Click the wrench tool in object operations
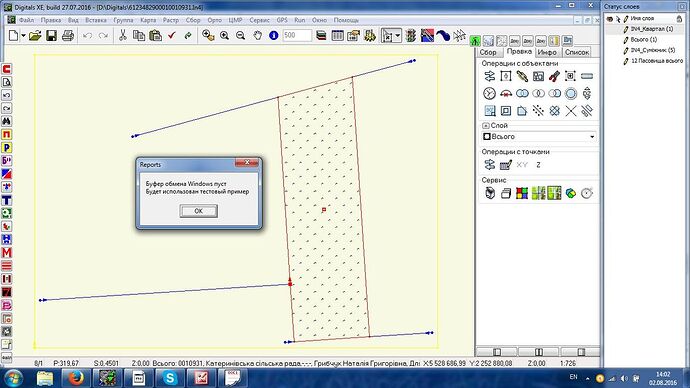This screenshot has width=690, height=388. click(x=522, y=77)
